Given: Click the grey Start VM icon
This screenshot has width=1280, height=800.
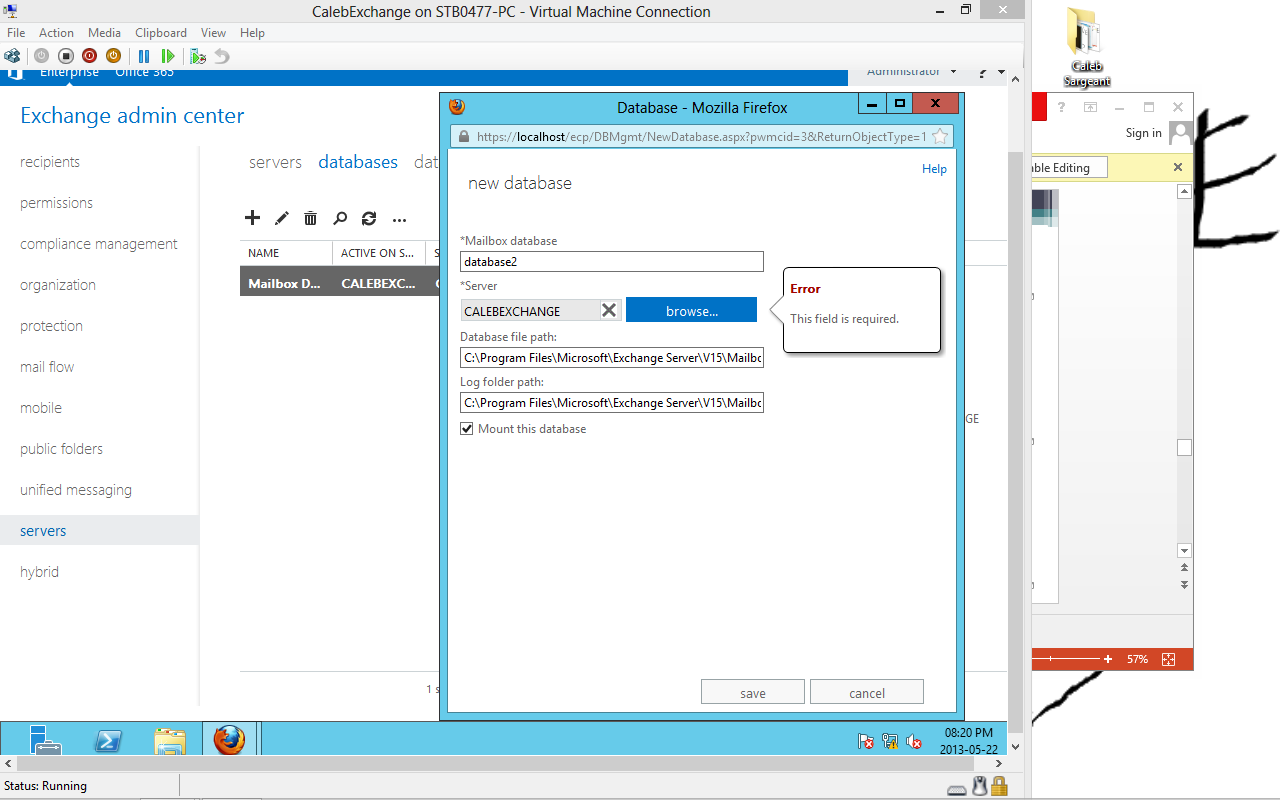Looking at the screenshot, I should click(x=42, y=56).
